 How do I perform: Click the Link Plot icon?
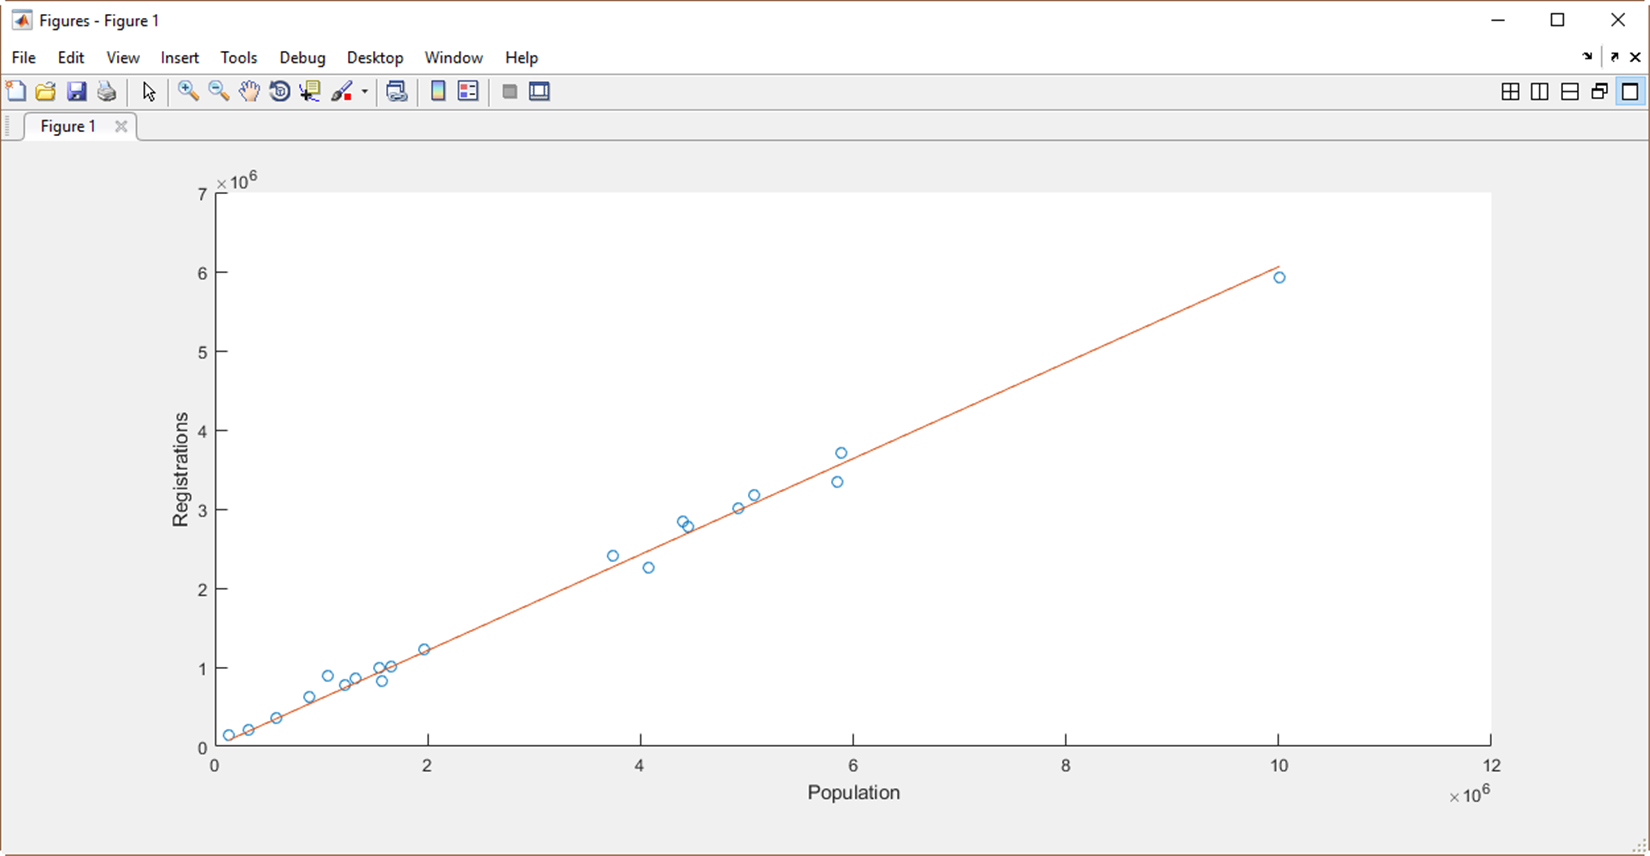397,92
